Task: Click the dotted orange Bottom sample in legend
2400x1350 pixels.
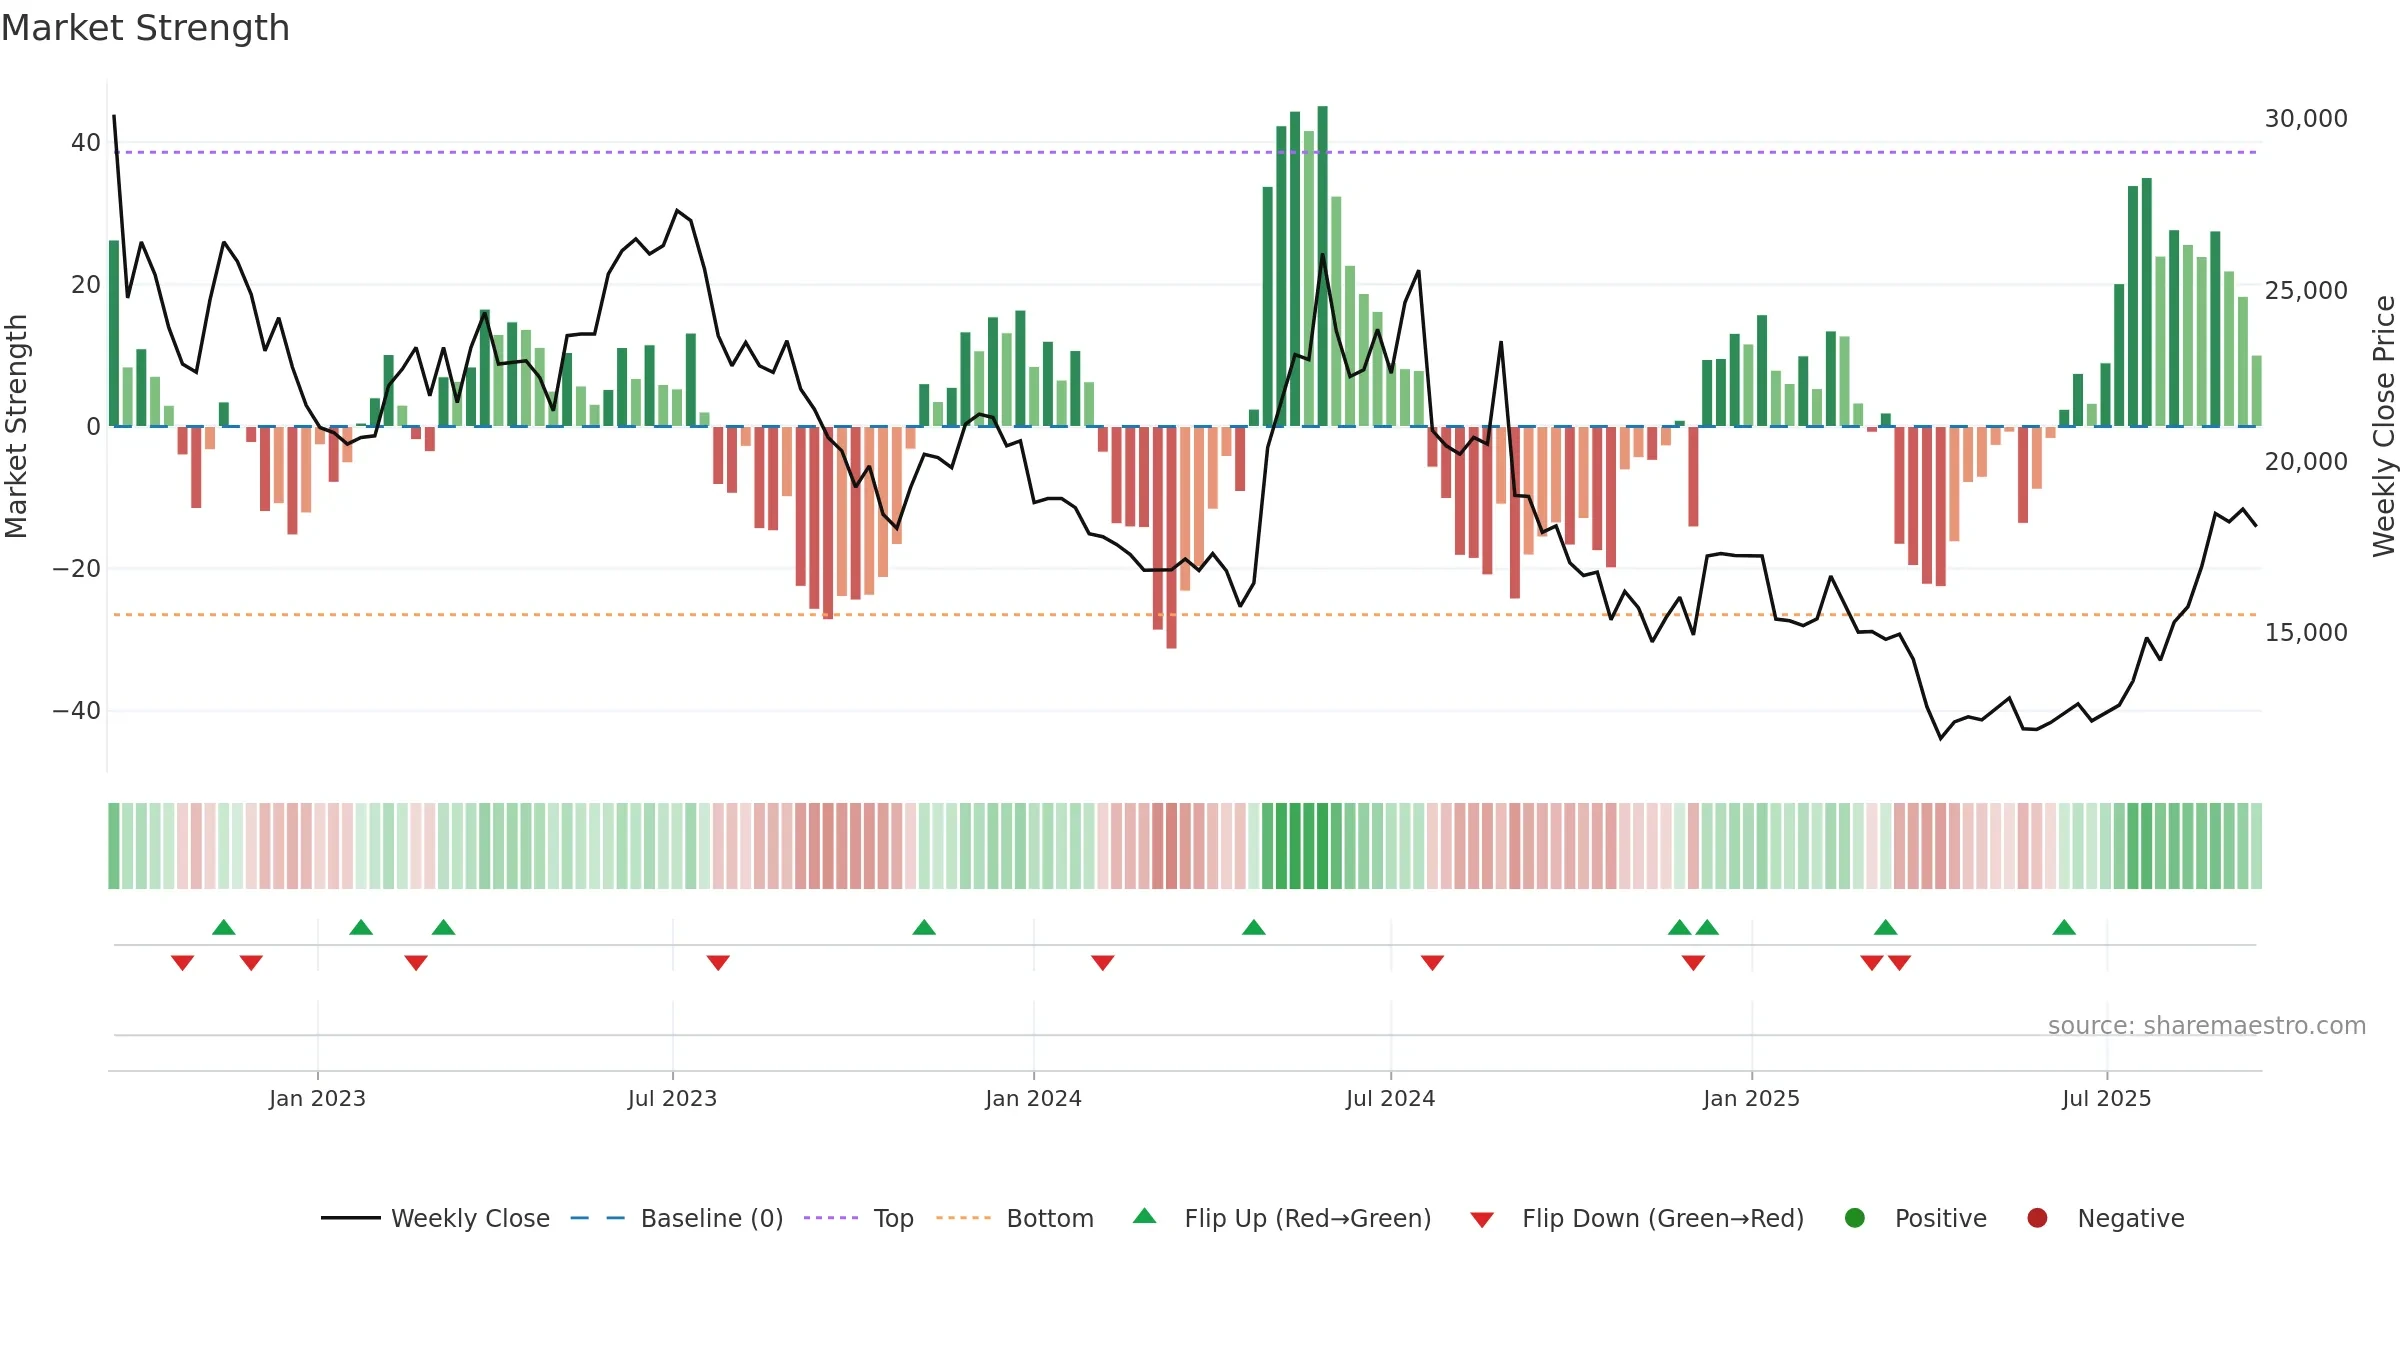Action: (x=964, y=1218)
